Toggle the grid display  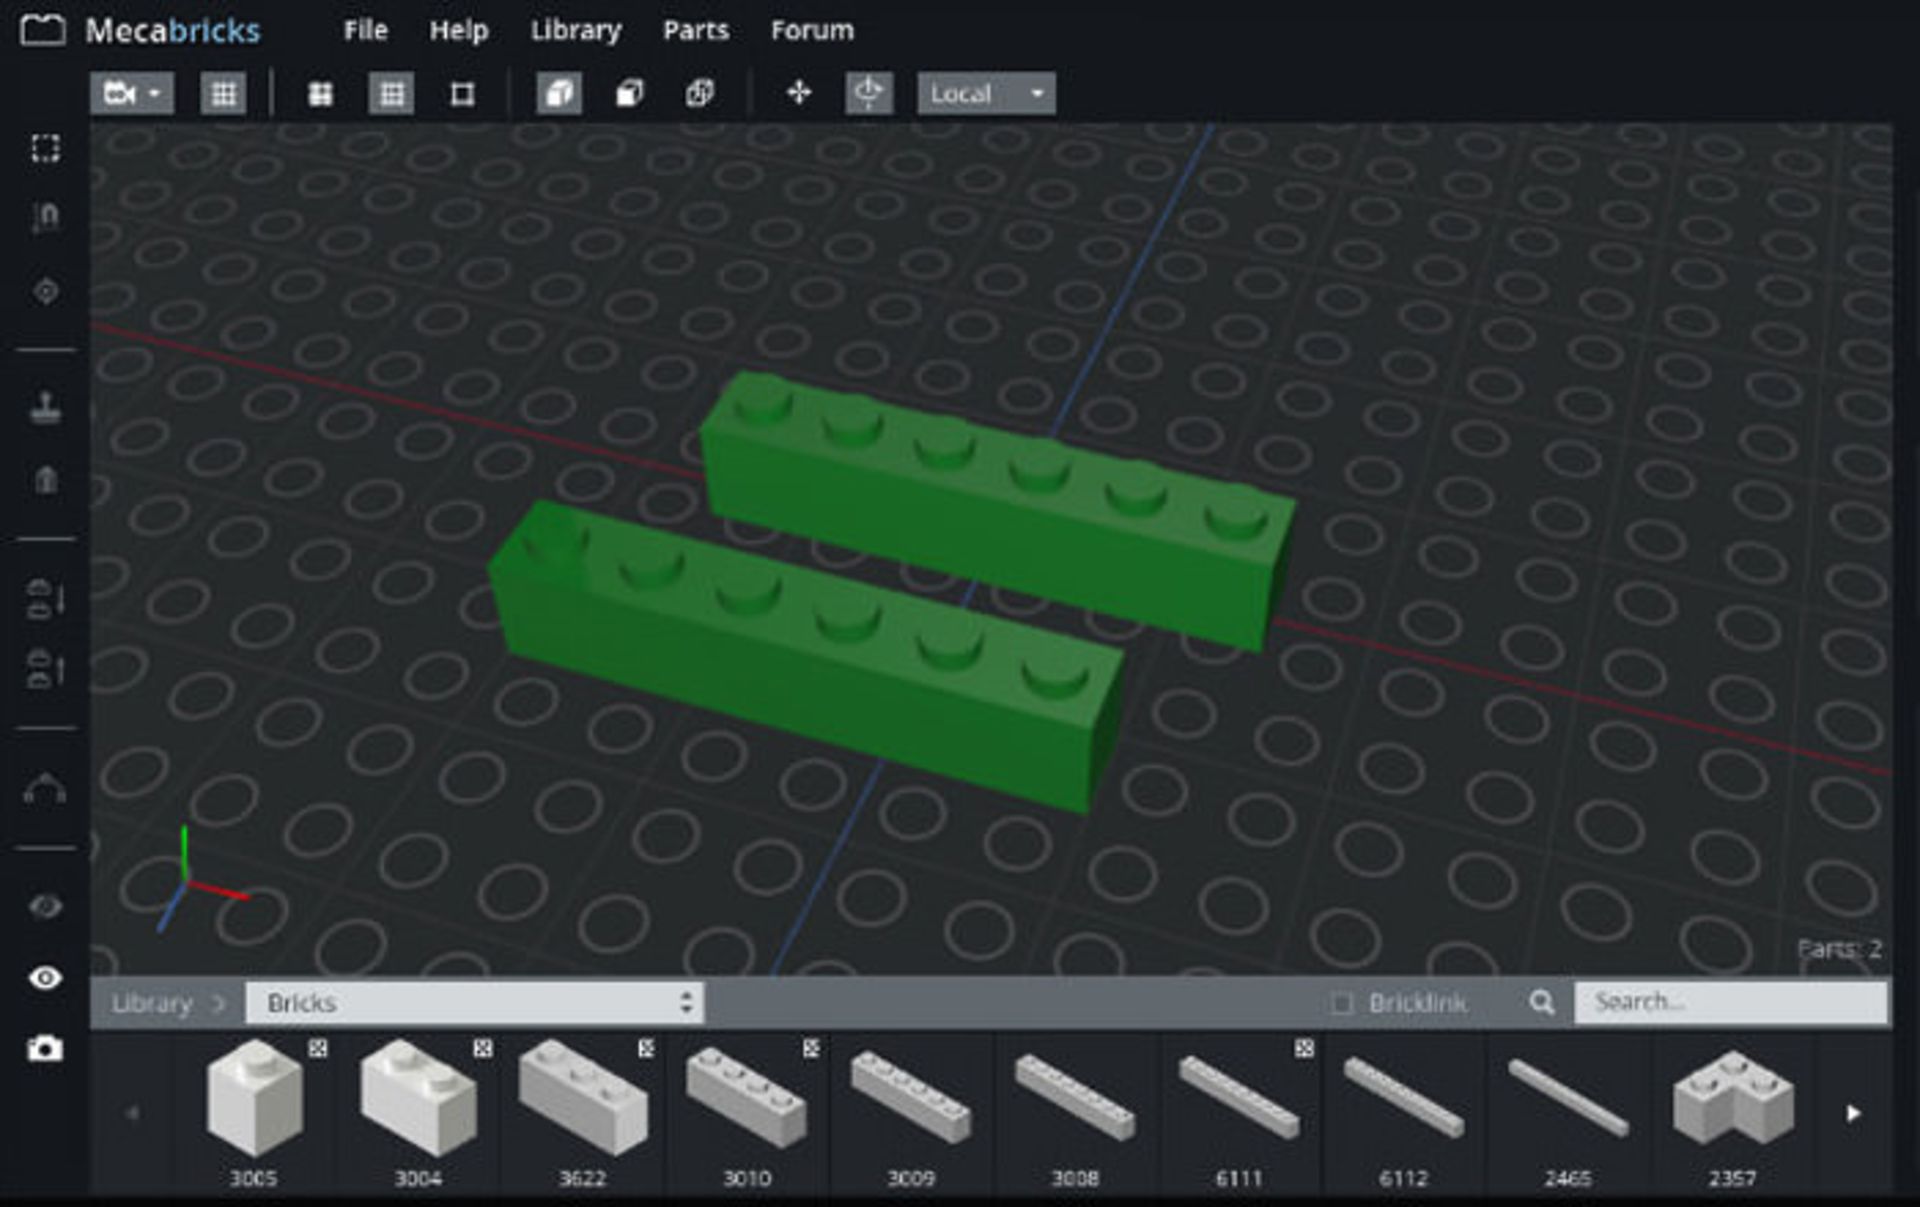pos(224,93)
